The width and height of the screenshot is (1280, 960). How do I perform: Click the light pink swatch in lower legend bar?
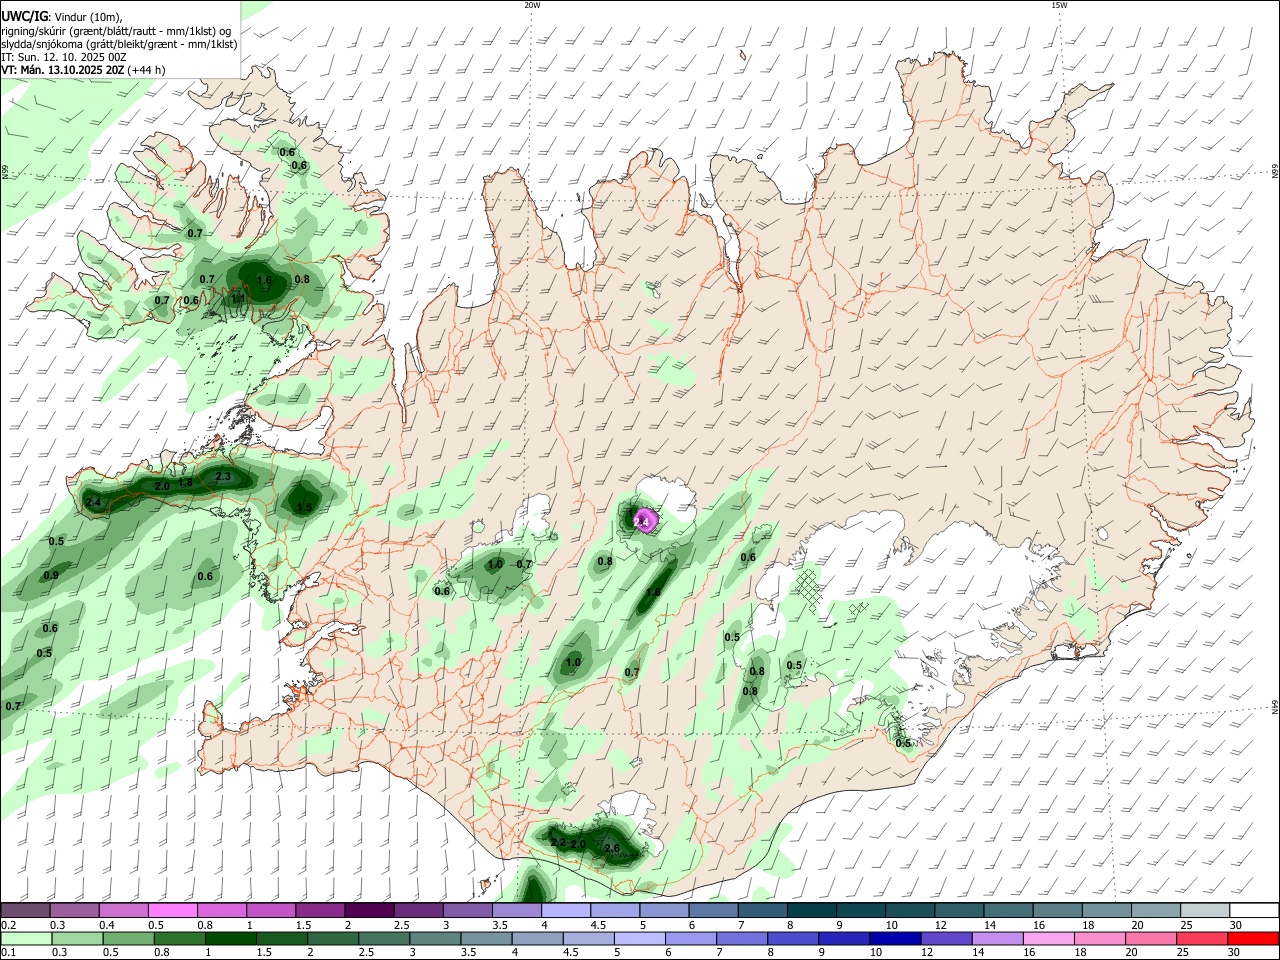(1050, 938)
